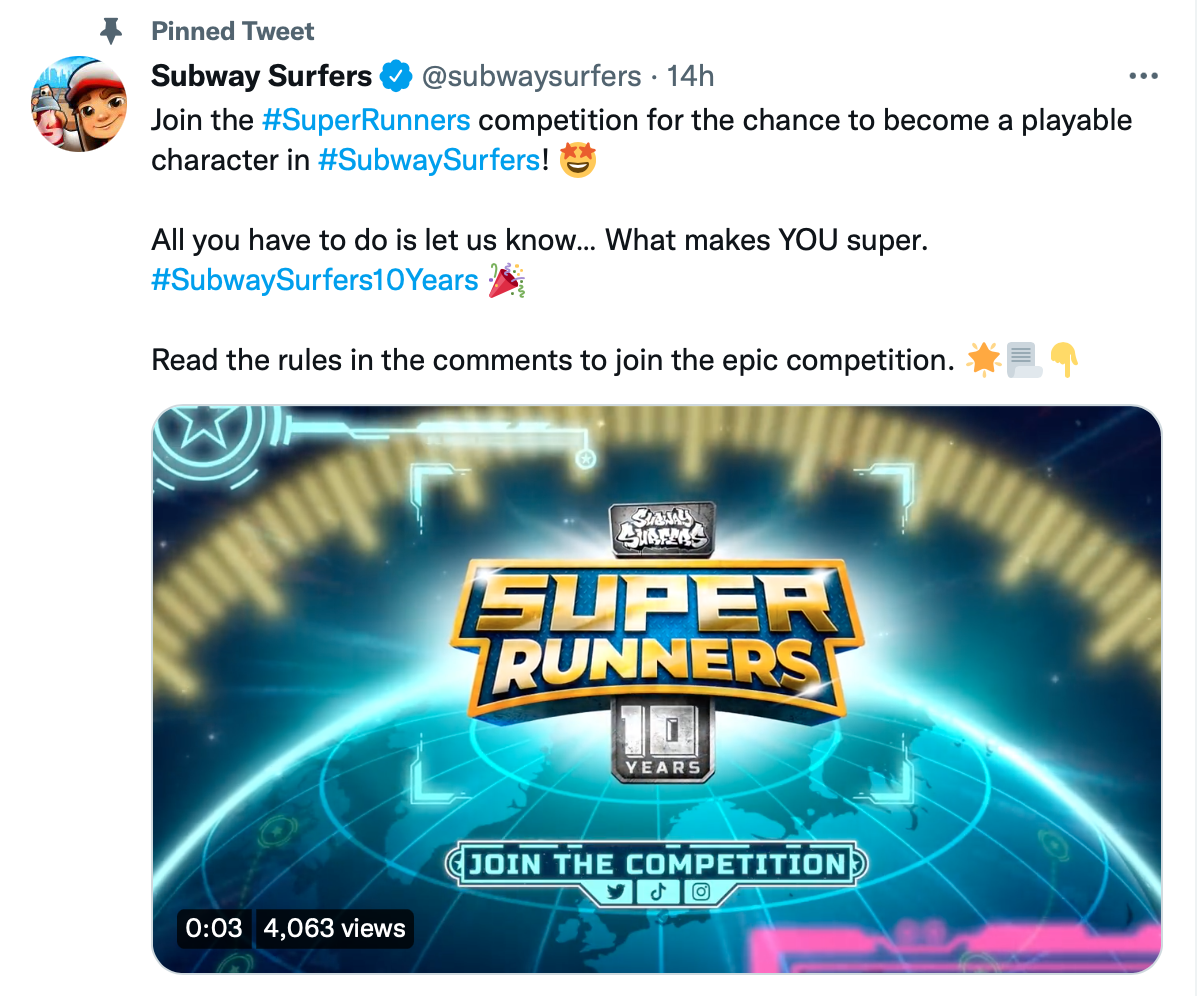Open the three-dot More menu on the tweet
The width and height of the screenshot is (1204, 996).
pos(1142,76)
